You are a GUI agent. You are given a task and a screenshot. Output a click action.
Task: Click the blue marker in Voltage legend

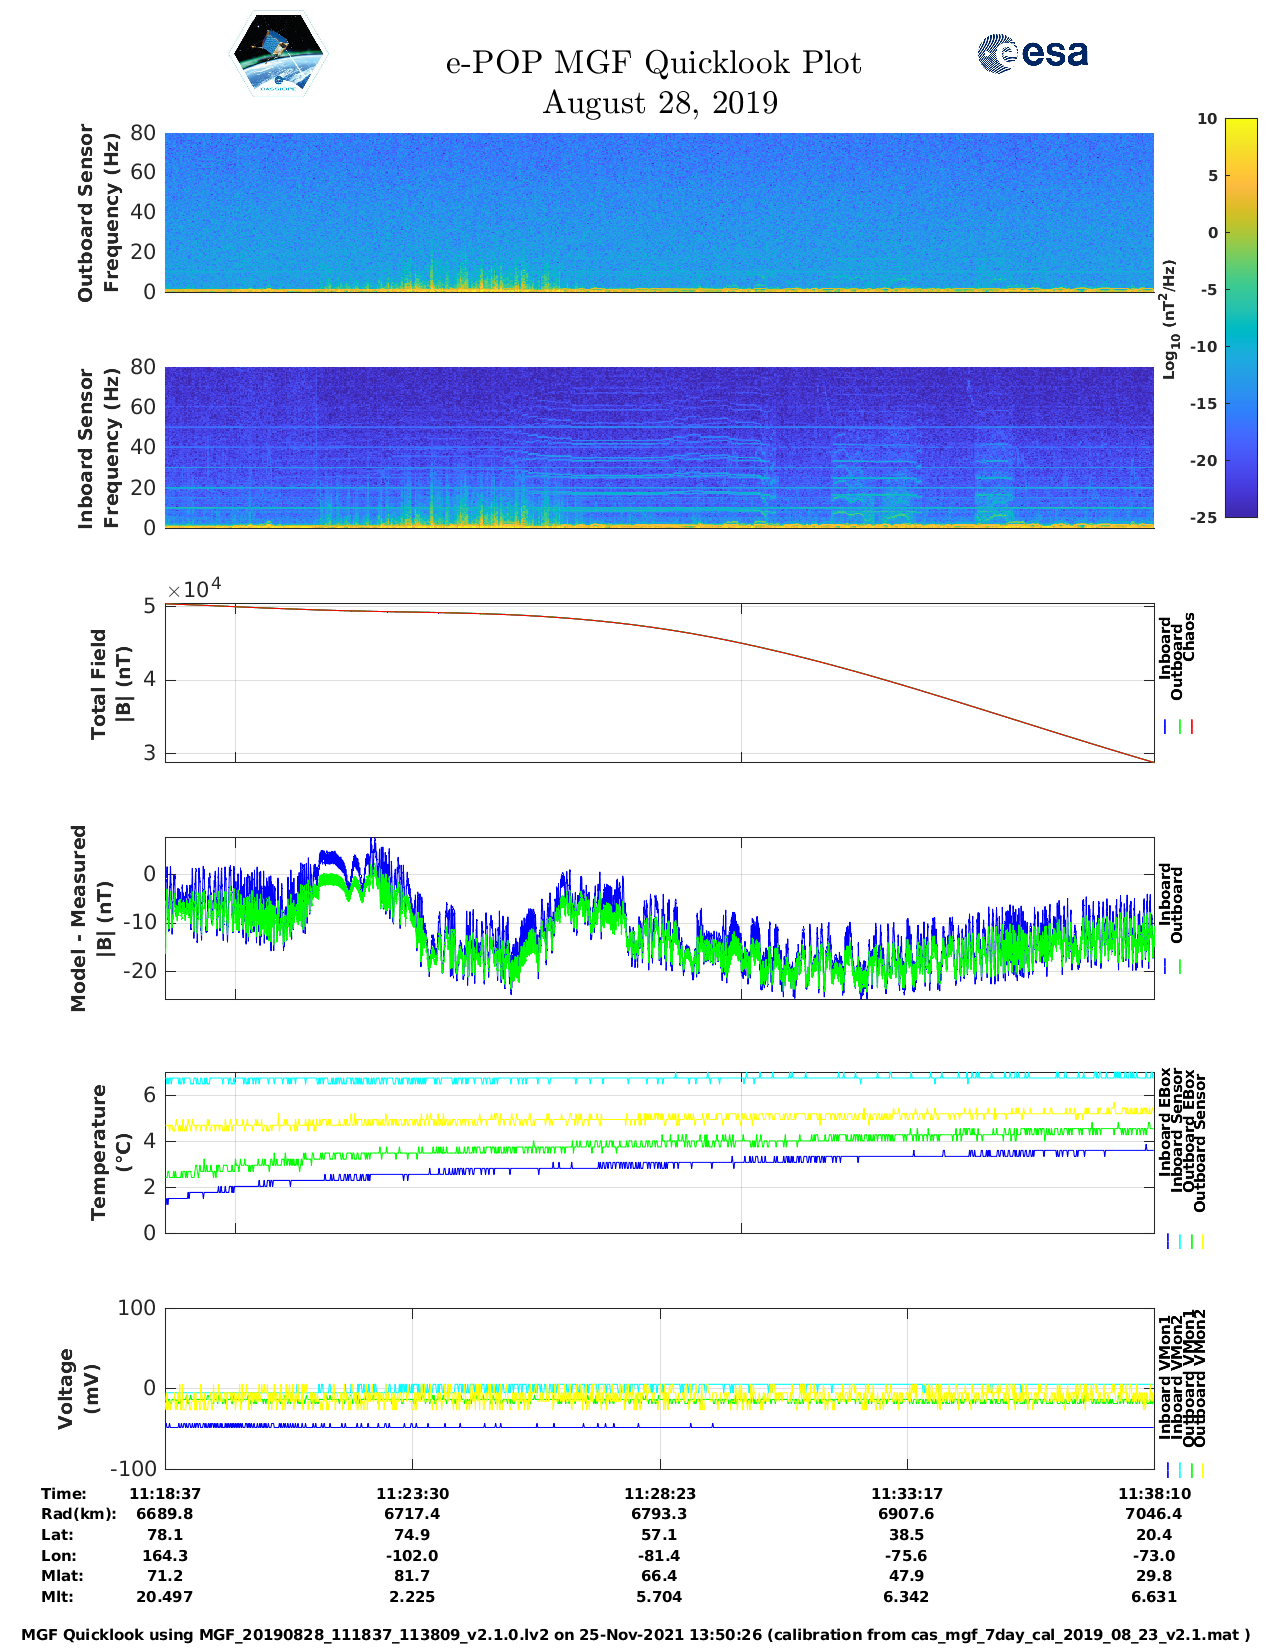(x=1168, y=1470)
